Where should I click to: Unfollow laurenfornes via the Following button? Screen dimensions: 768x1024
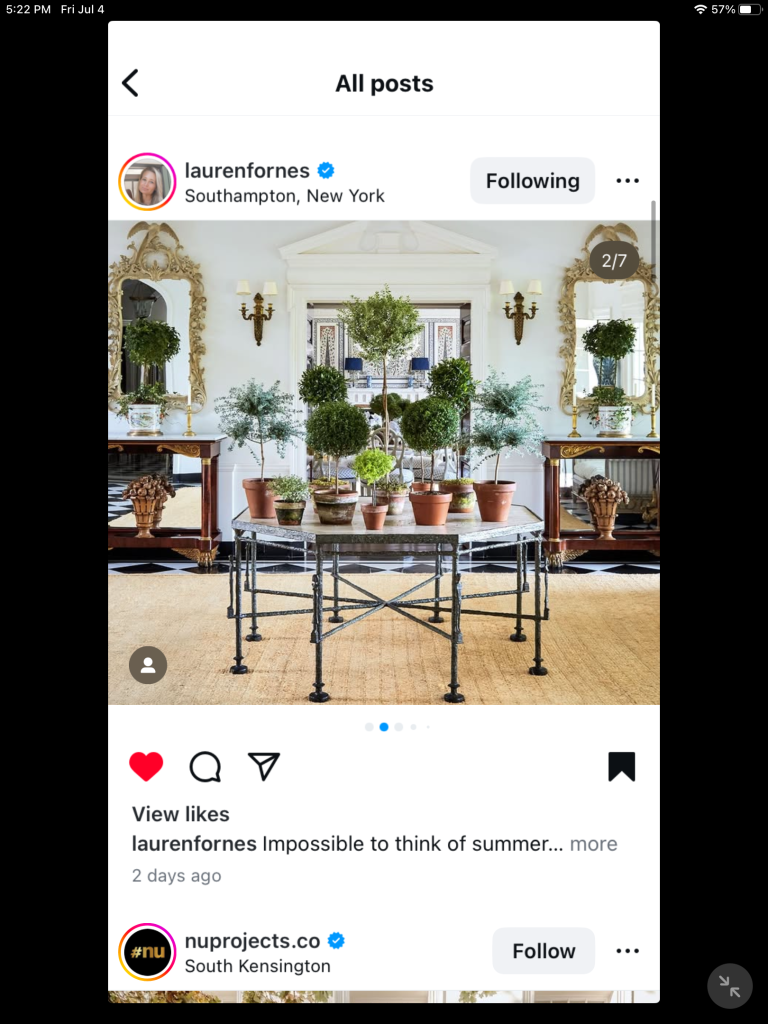[532, 181]
